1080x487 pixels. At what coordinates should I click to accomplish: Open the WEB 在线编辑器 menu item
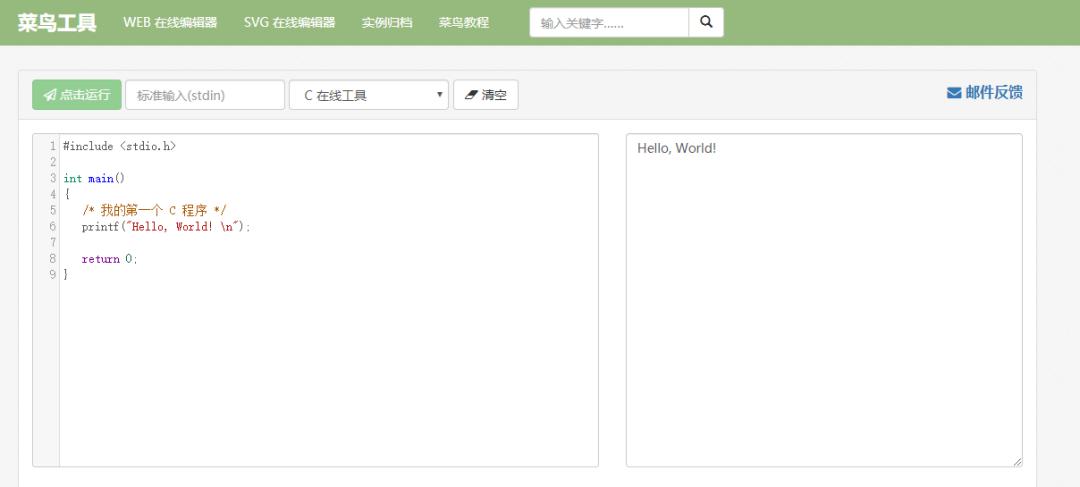tap(170, 22)
